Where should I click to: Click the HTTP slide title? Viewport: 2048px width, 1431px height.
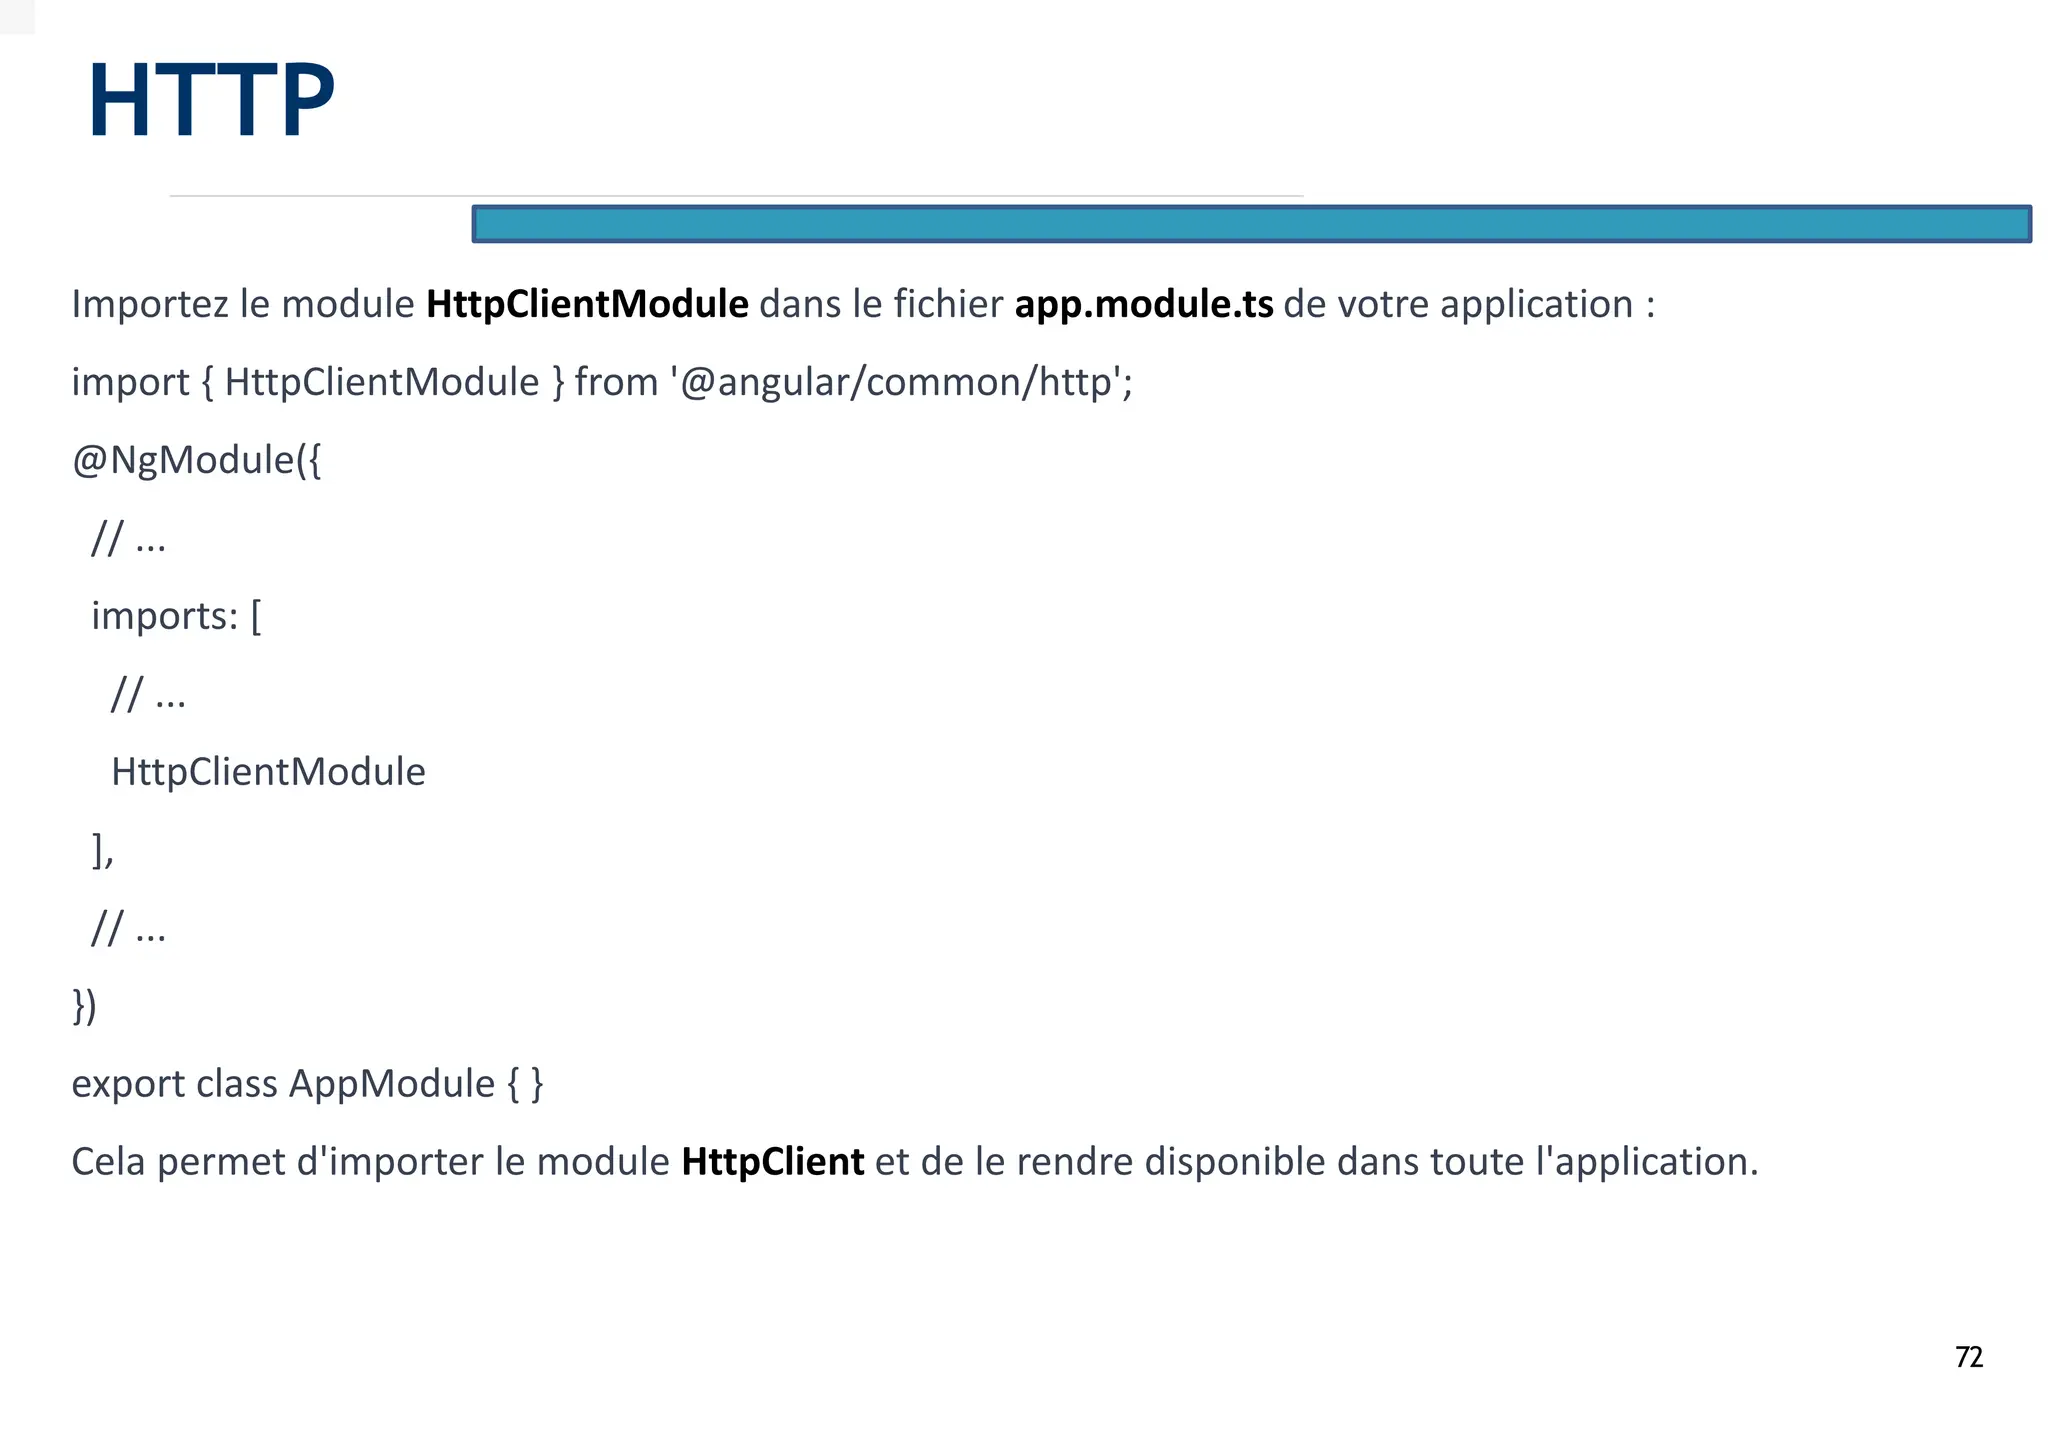pyautogui.click(x=211, y=100)
